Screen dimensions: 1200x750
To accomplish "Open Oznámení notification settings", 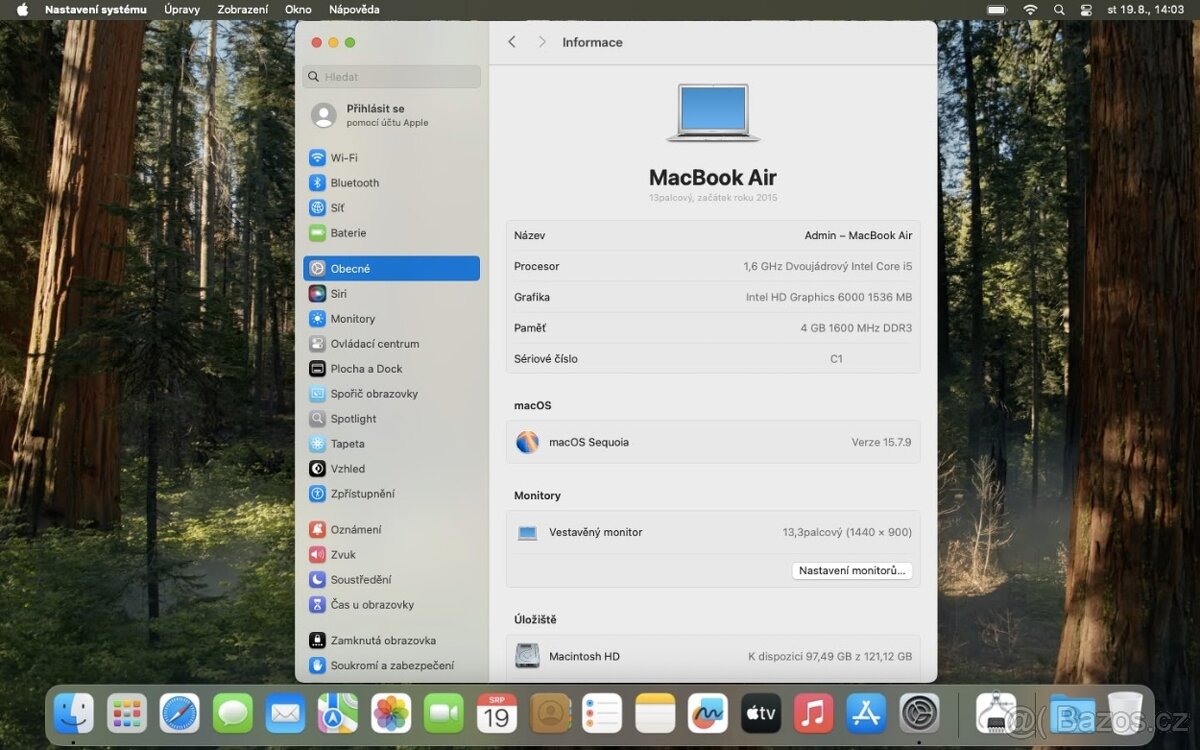I will pos(391,530).
